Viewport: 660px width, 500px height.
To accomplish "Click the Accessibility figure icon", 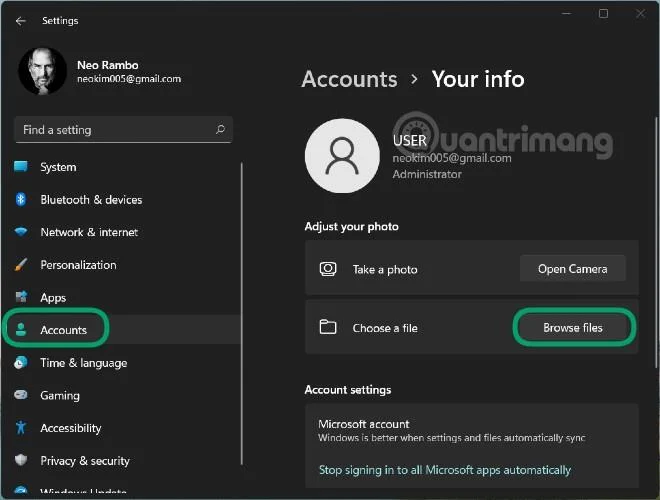I will click(21, 428).
